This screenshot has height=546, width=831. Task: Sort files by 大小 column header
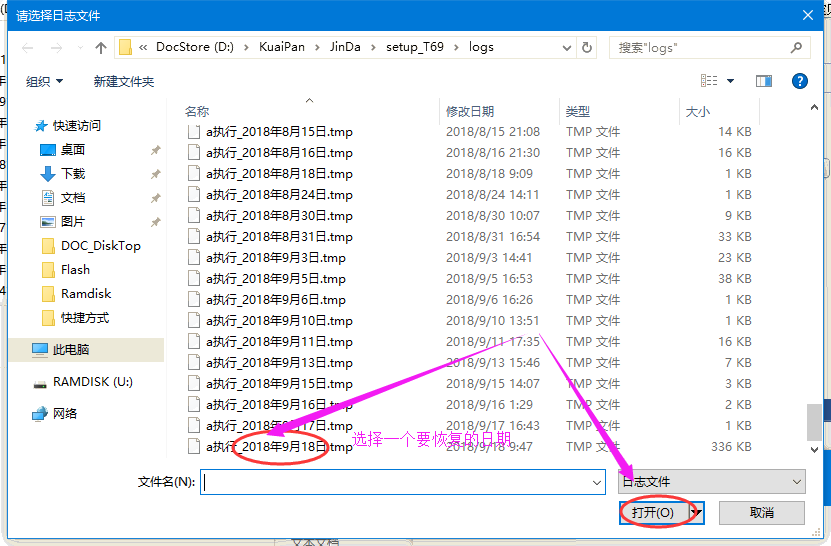tap(697, 111)
